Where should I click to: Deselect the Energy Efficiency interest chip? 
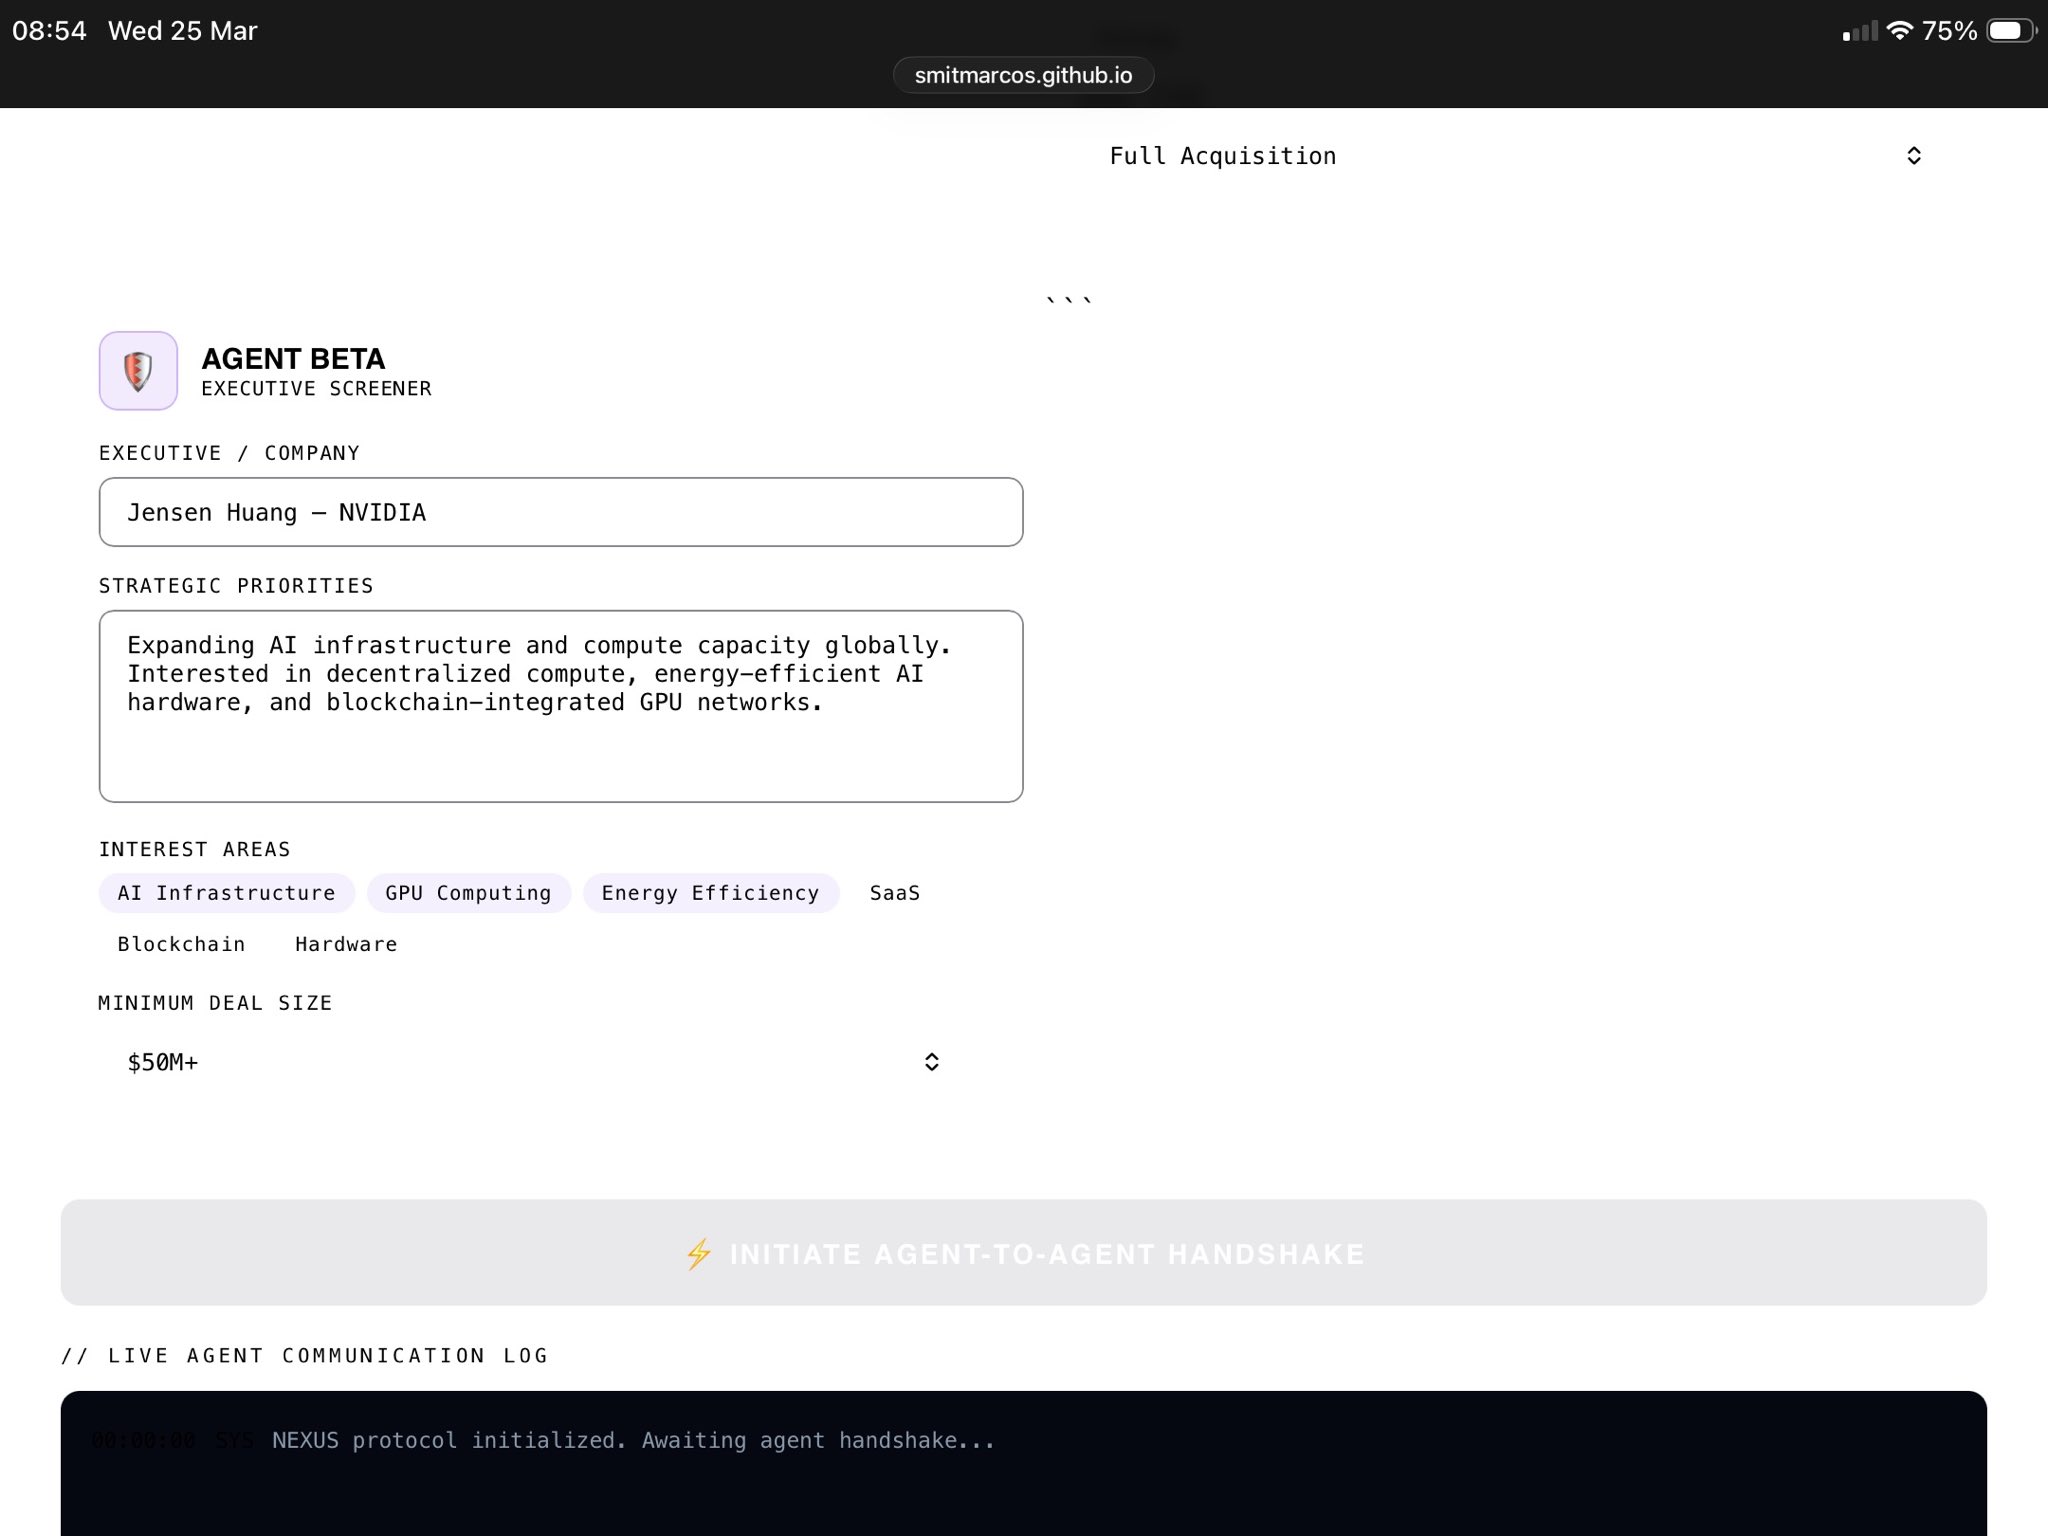[x=710, y=893]
